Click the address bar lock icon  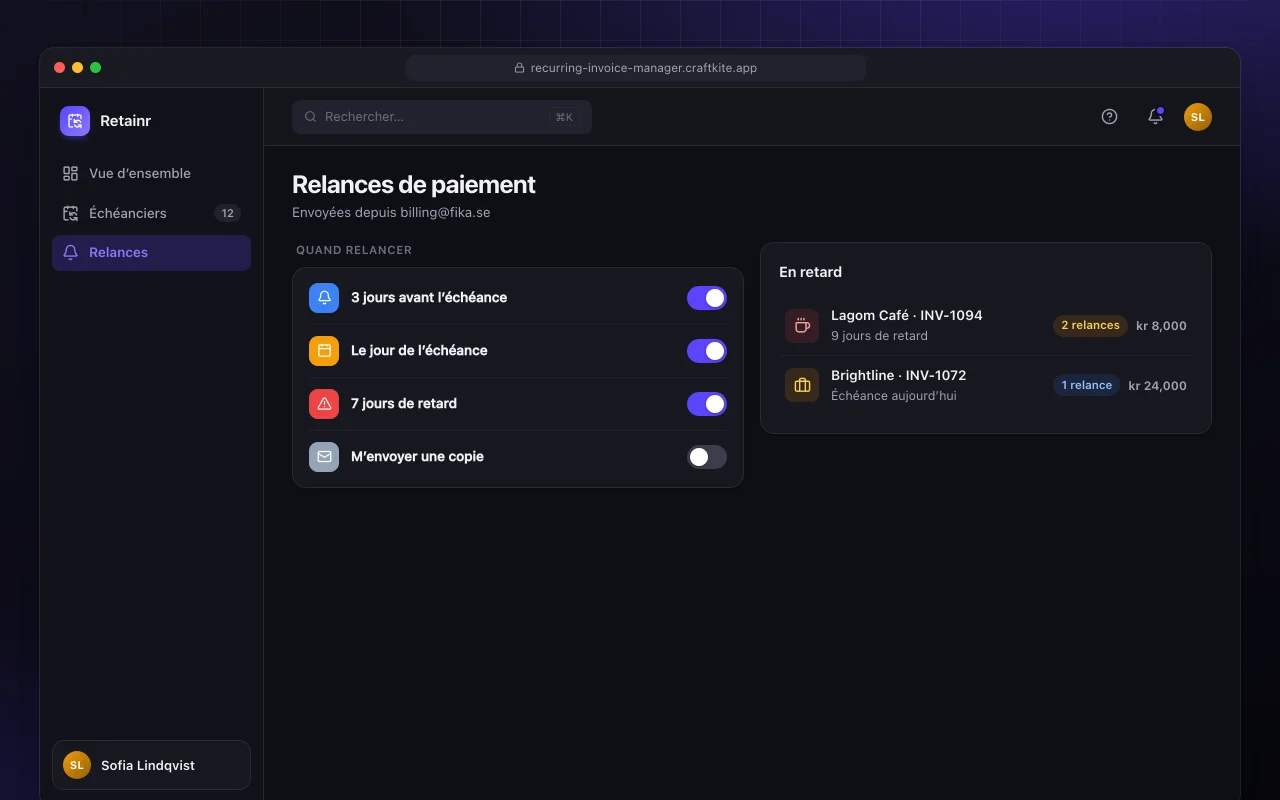[x=519, y=68]
